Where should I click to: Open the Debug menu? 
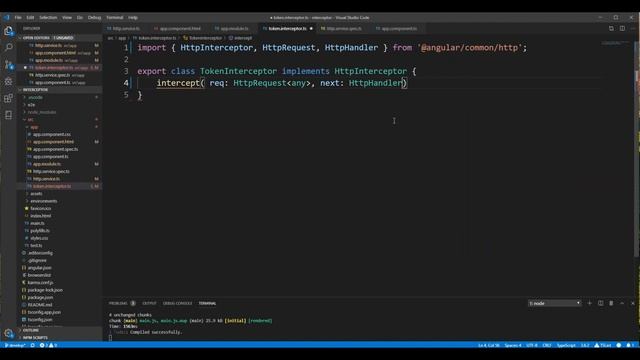[94, 18]
